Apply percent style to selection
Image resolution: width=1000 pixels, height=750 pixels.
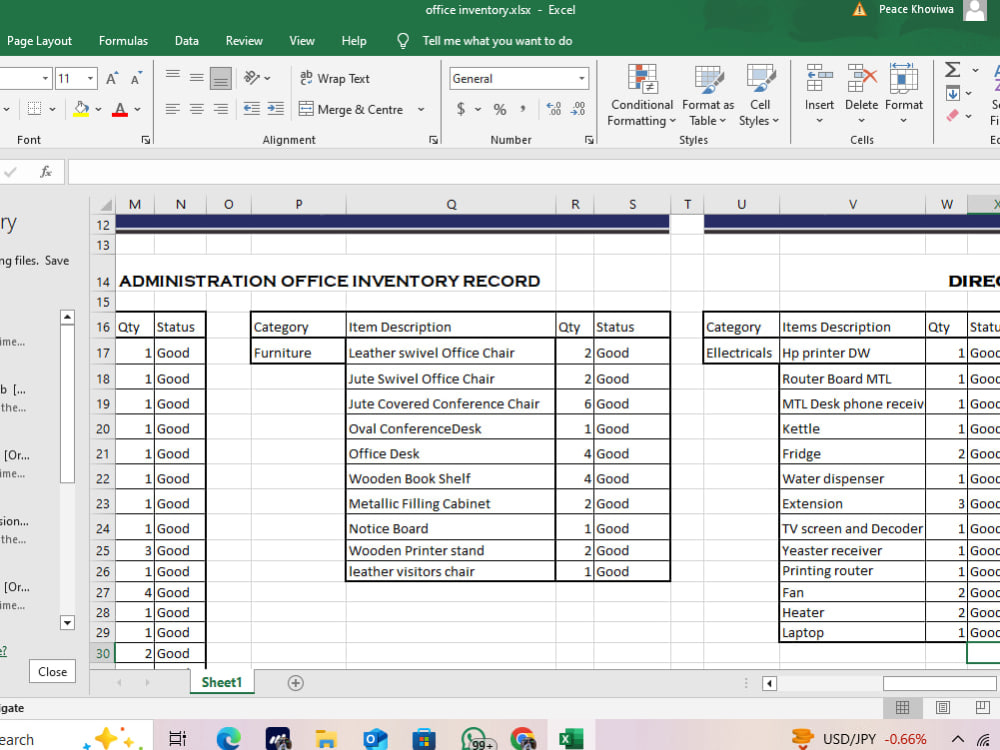coord(499,109)
